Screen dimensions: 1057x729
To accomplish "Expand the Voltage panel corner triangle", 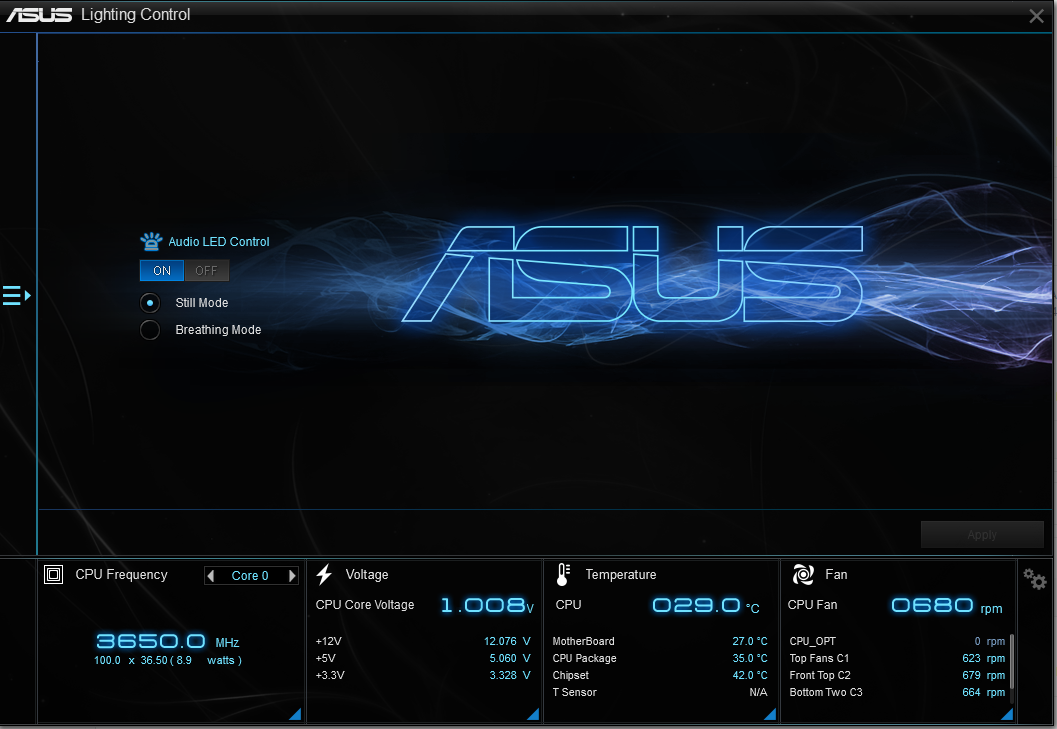I will coord(533,714).
